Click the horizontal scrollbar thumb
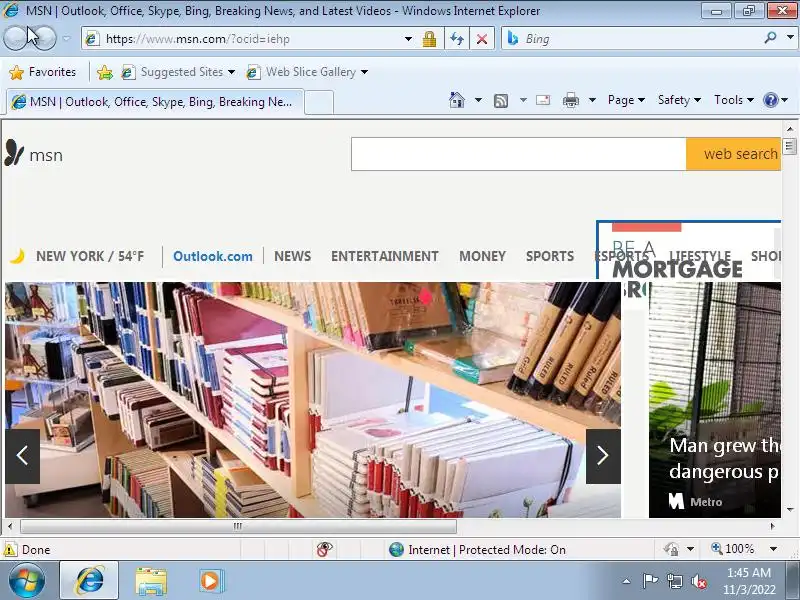800x600 pixels. (238, 526)
